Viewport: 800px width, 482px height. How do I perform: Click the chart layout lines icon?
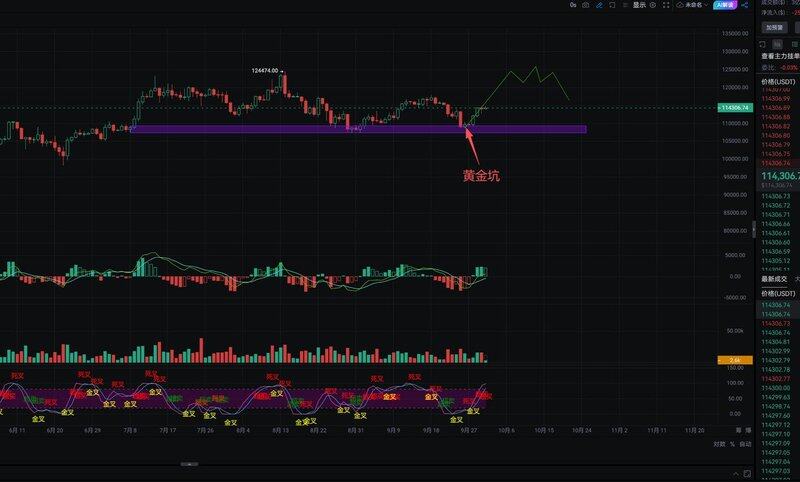[x=625, y=5]
